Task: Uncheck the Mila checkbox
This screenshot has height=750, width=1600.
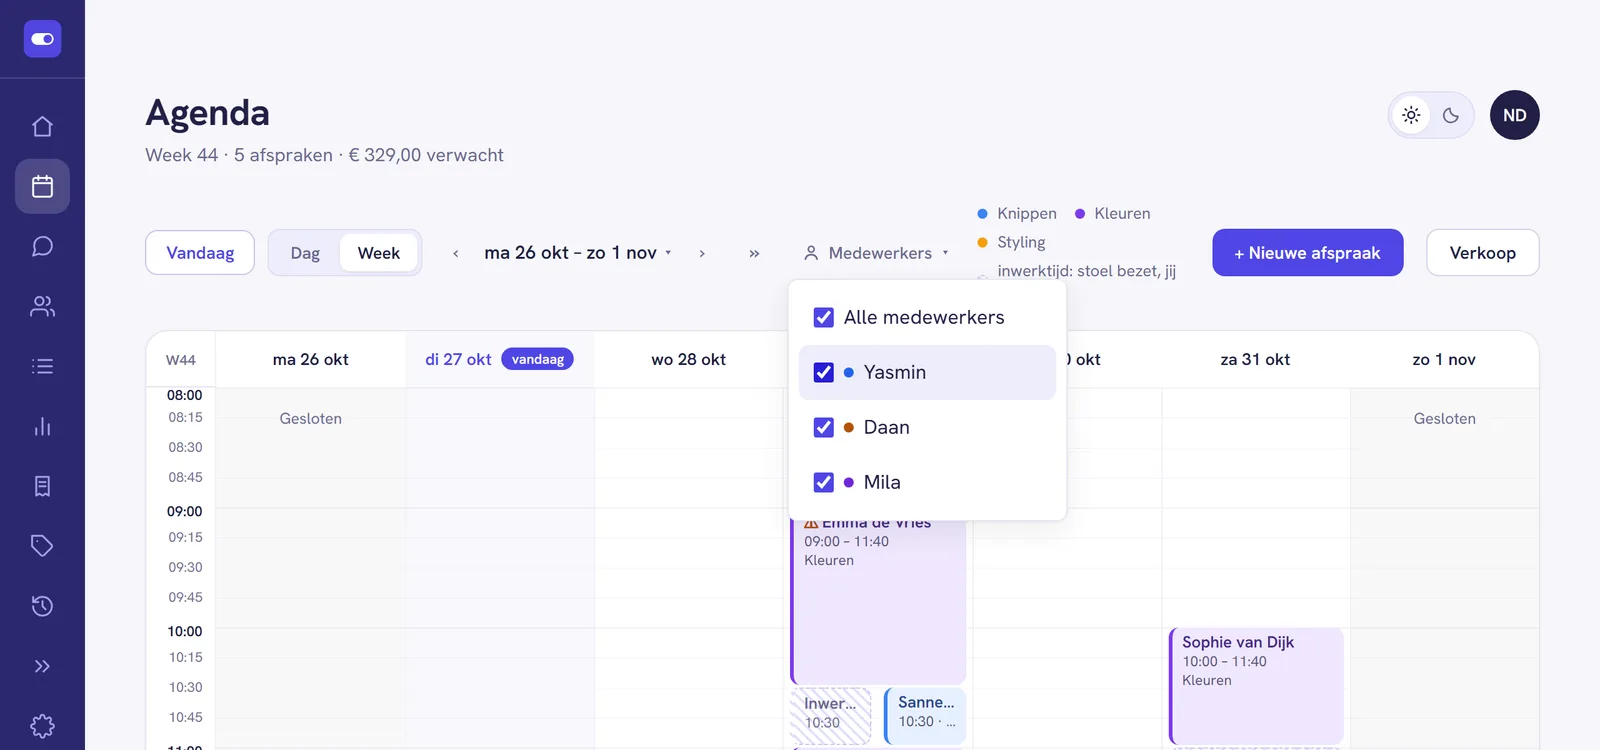Action: click(x=824, y=482)
